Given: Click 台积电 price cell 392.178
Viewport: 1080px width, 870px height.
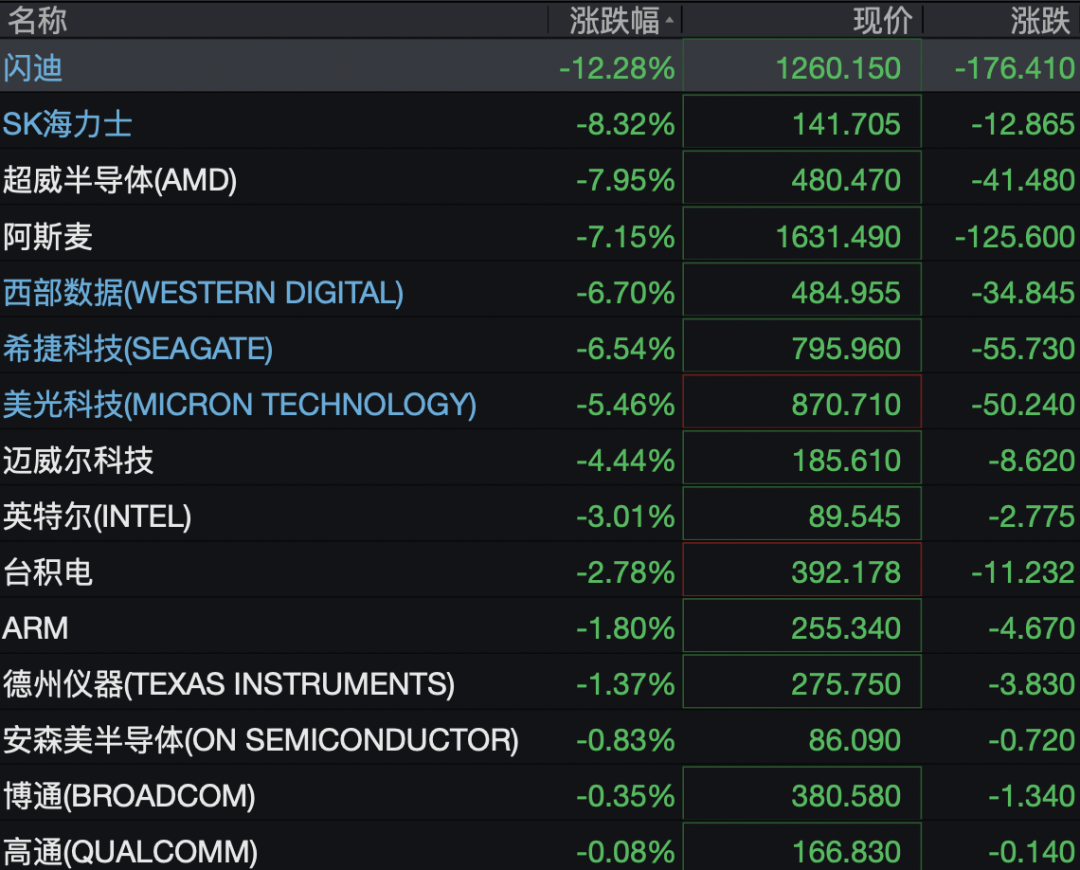Looking at the screenshot, I should (802, 570).
